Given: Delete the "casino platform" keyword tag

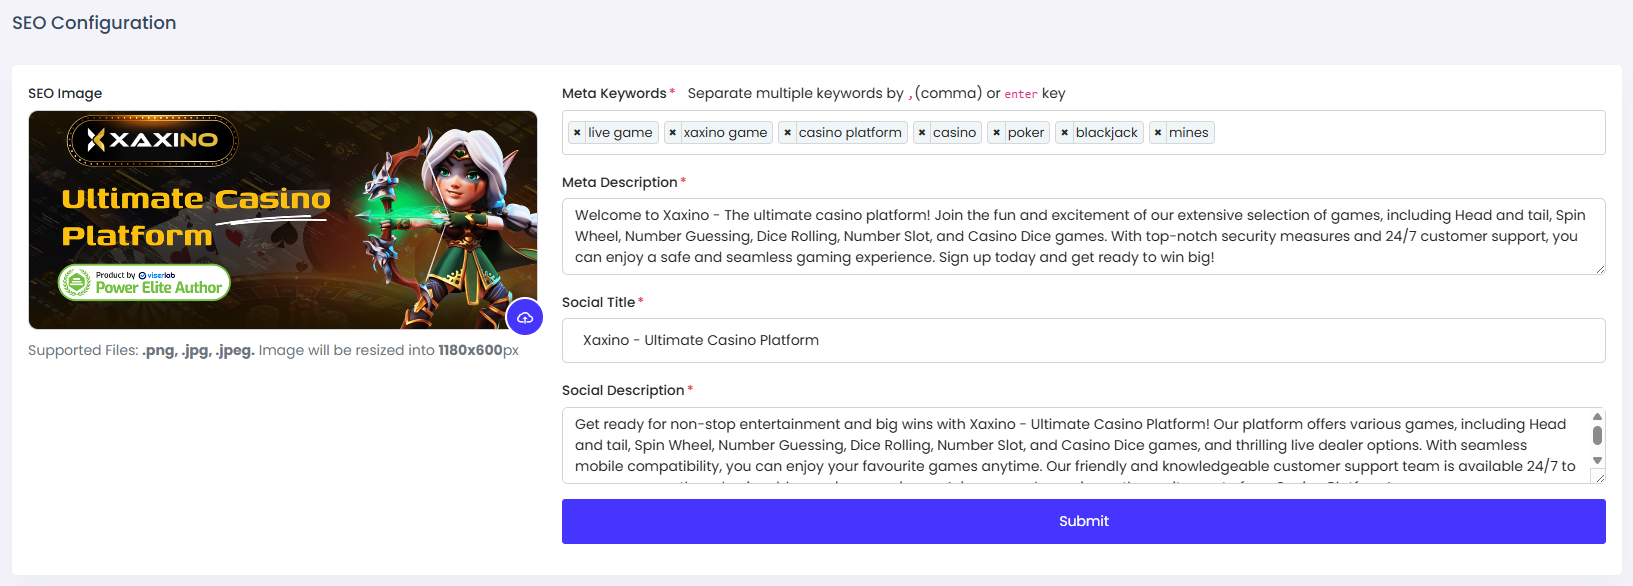Looking at the screenshot, I should tap(788, 133).
